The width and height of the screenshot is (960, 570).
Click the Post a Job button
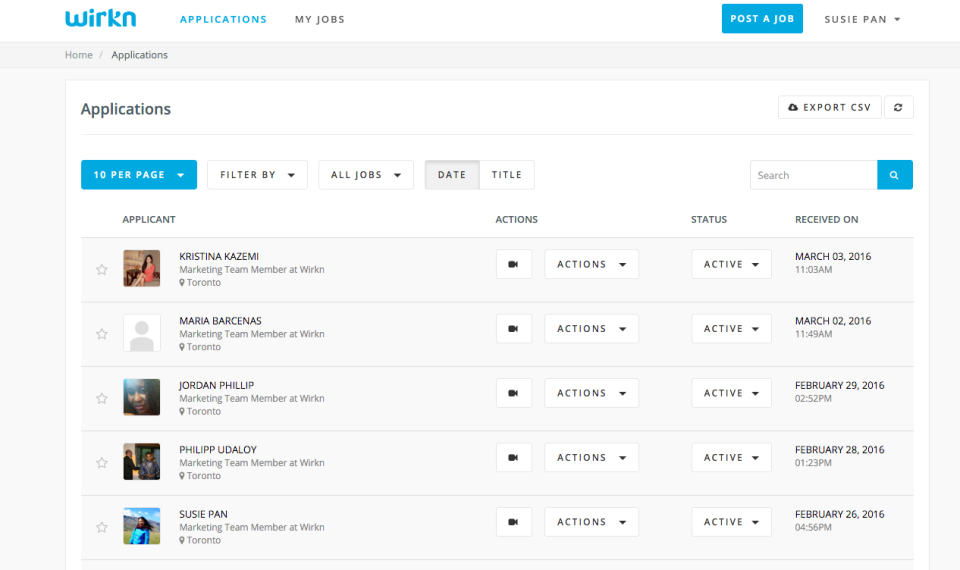762,19
